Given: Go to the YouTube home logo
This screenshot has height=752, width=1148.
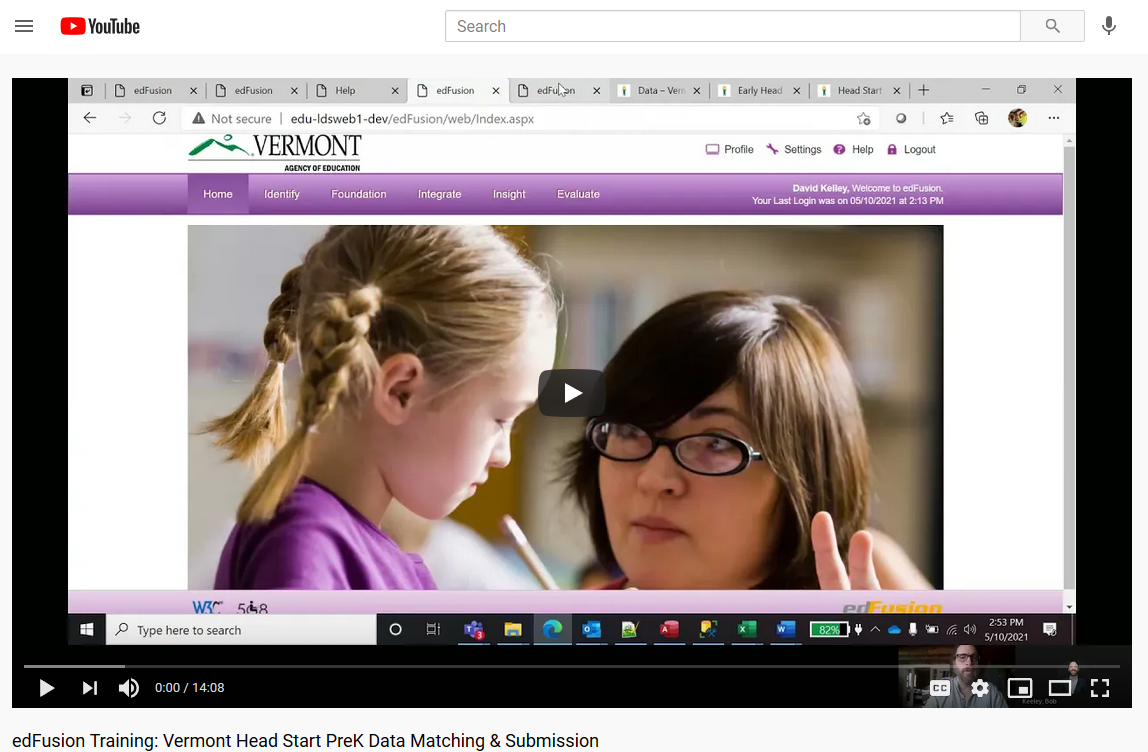Looking at the screenshot, I should click(100, 26).
